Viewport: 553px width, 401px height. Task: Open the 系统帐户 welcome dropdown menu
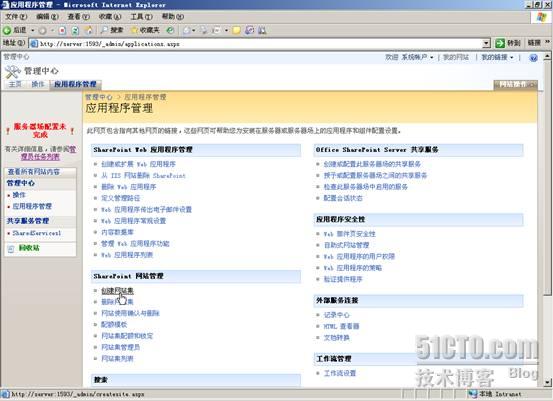pyautogui.click(x=417, y=57)
